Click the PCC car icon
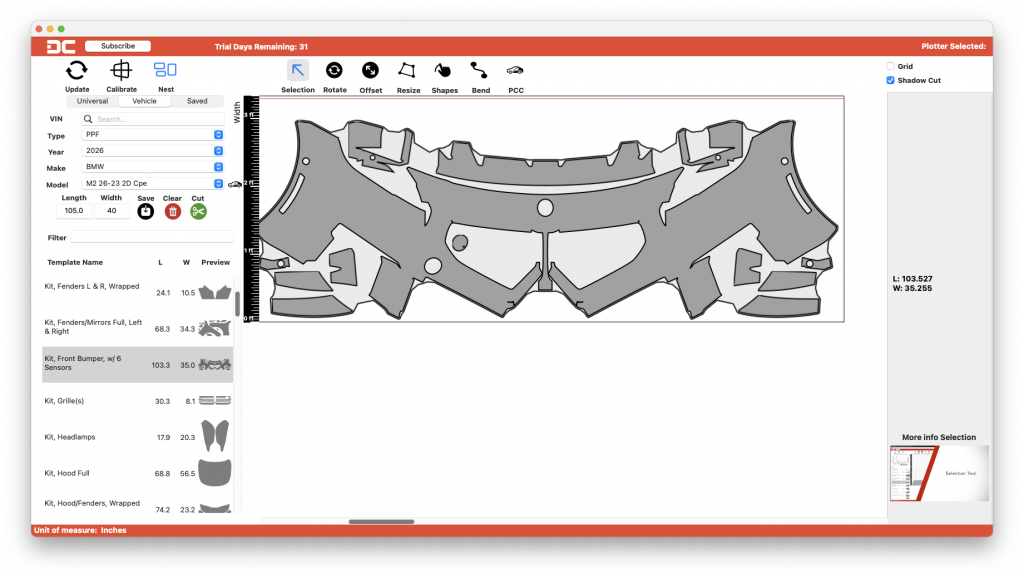 515,70
